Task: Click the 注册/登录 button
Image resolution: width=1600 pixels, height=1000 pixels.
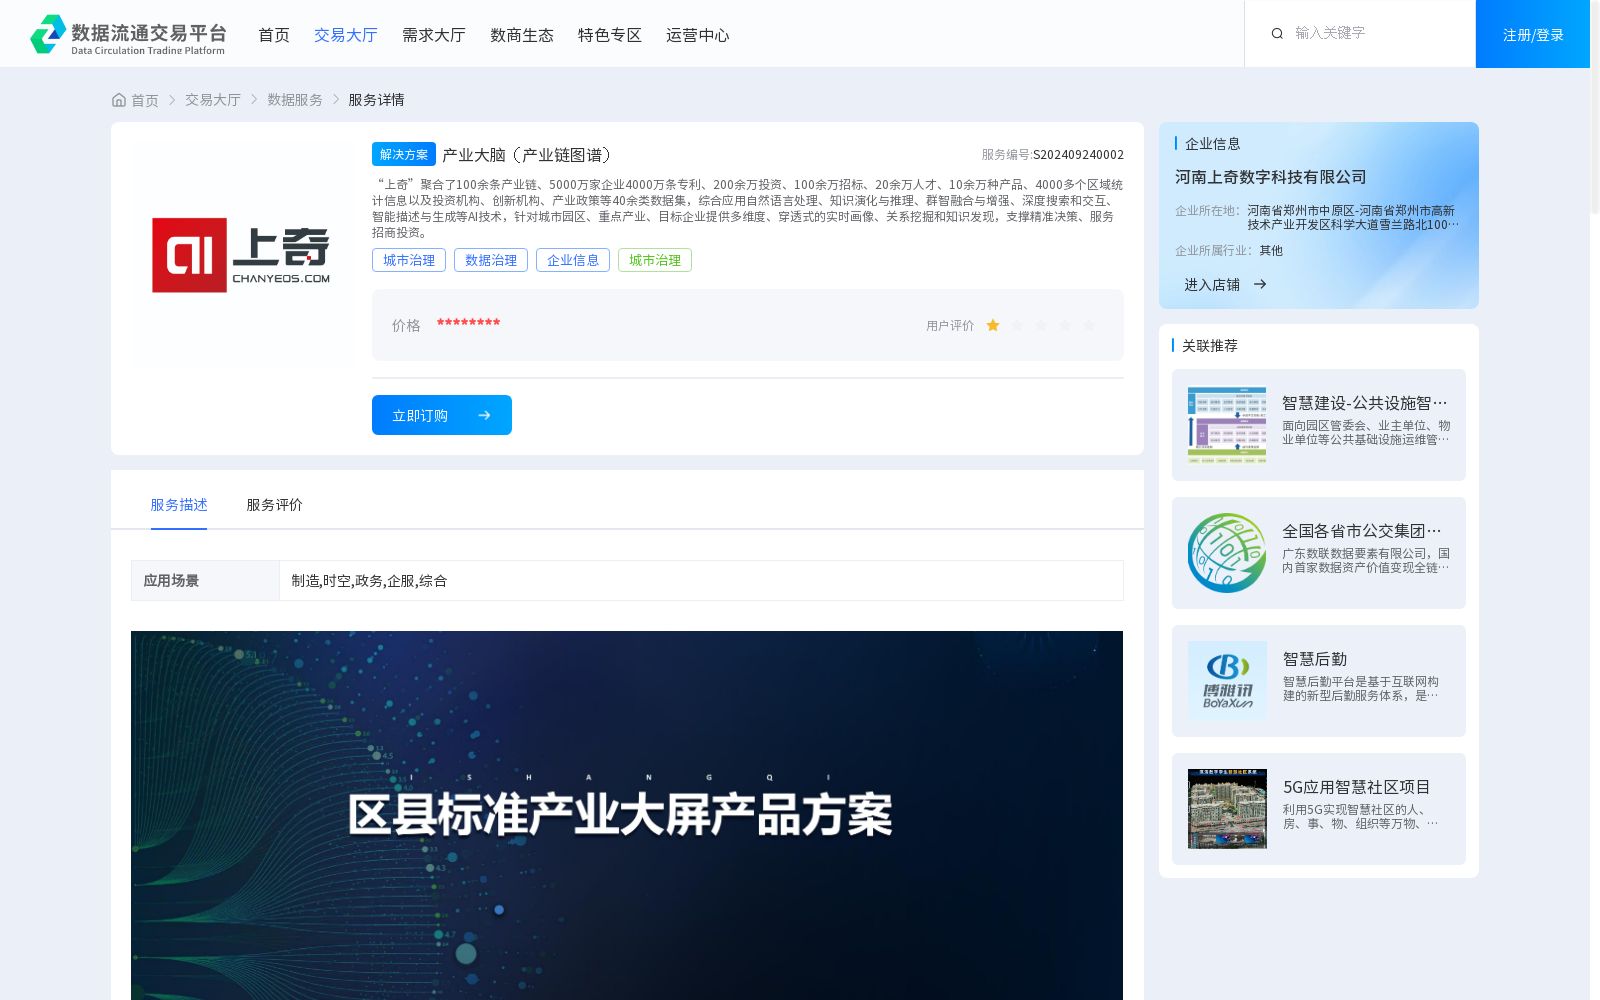Action: 1533,34
